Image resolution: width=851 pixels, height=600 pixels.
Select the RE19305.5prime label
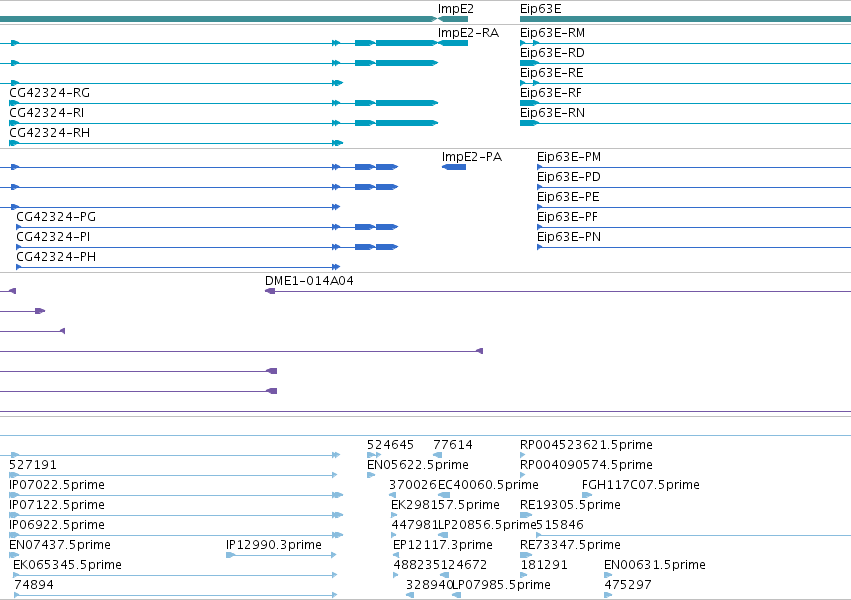pos(570,505)
